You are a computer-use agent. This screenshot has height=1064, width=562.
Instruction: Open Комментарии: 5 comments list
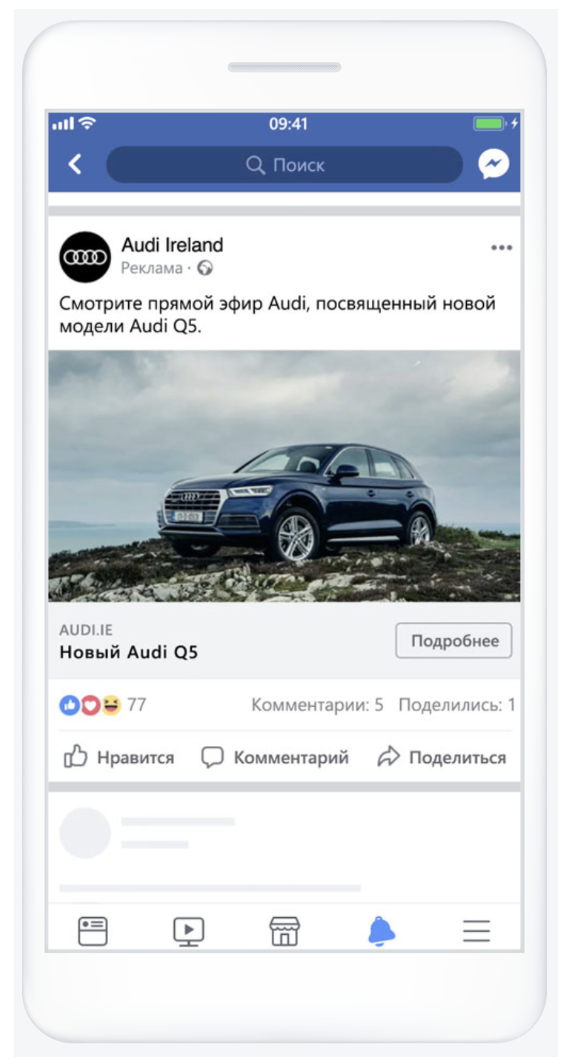pos(317,705)
